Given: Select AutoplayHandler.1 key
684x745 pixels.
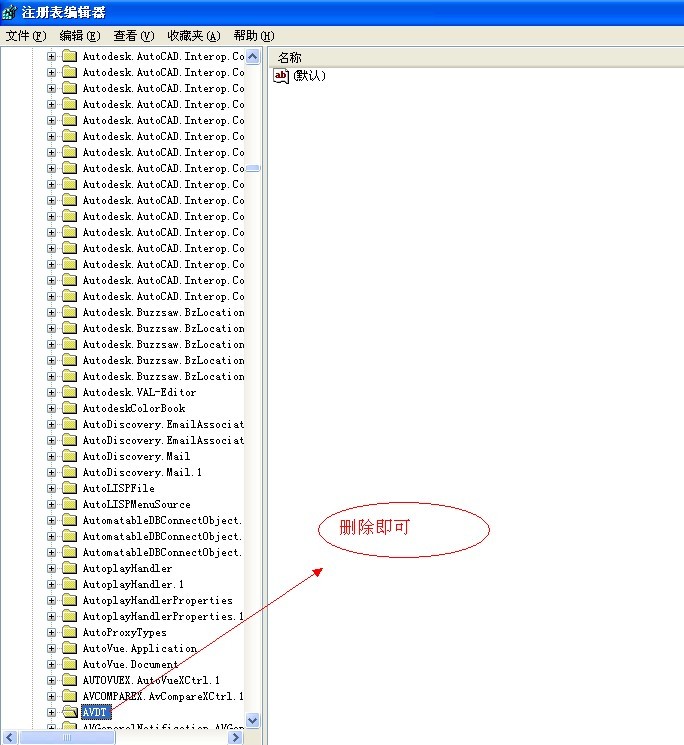Looking at the screenshot, I should [x=133, y=584].
